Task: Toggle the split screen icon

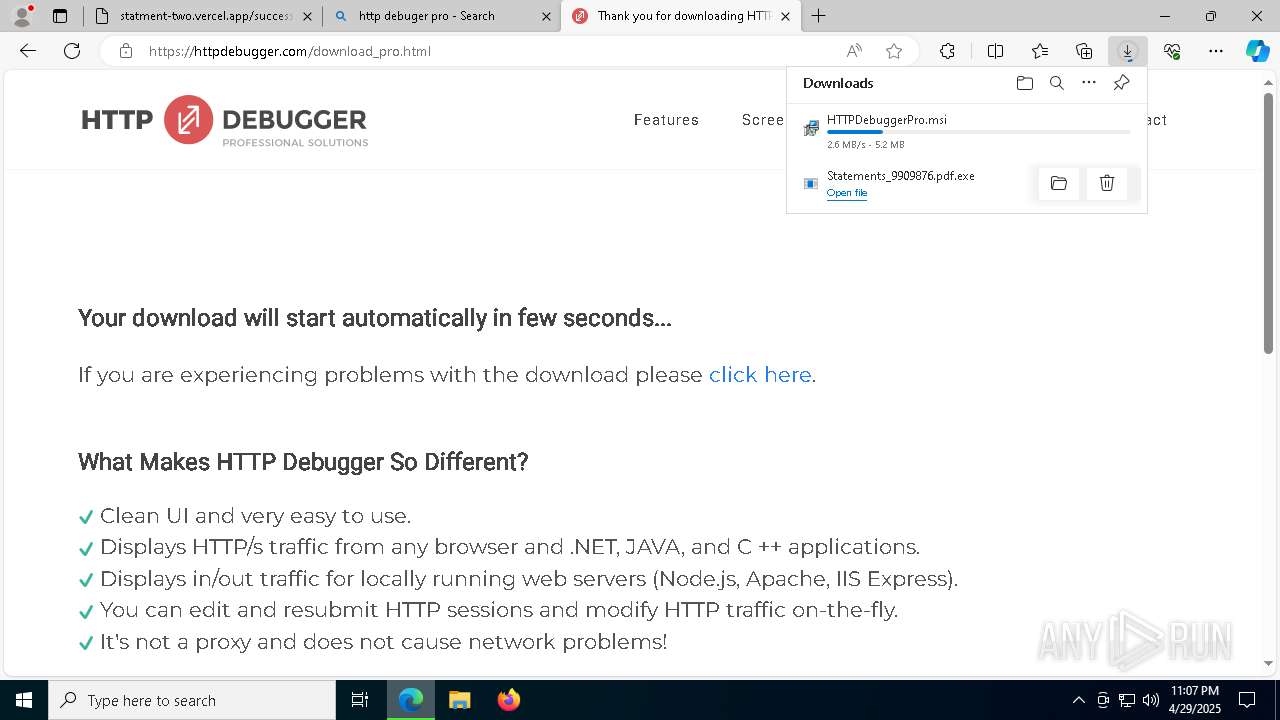Action: (x=995, y=51)
